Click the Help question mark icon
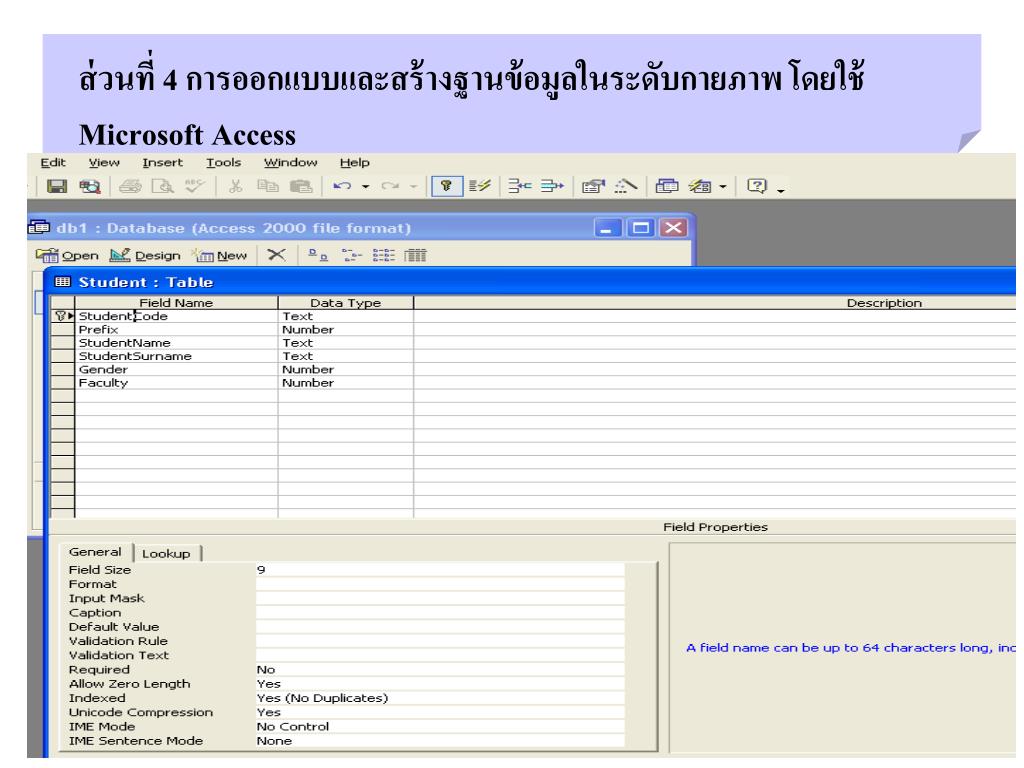Screen dimensions: 1024x768 click(x=757, y=187)
